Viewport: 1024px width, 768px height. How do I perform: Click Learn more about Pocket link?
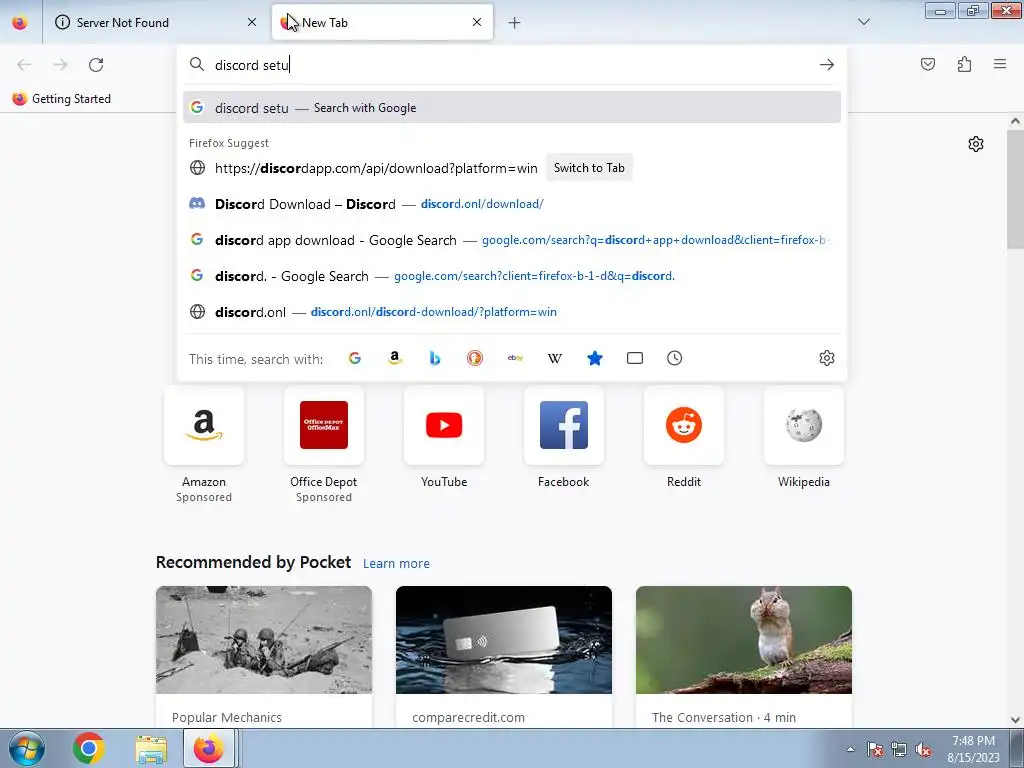(396, 564)
